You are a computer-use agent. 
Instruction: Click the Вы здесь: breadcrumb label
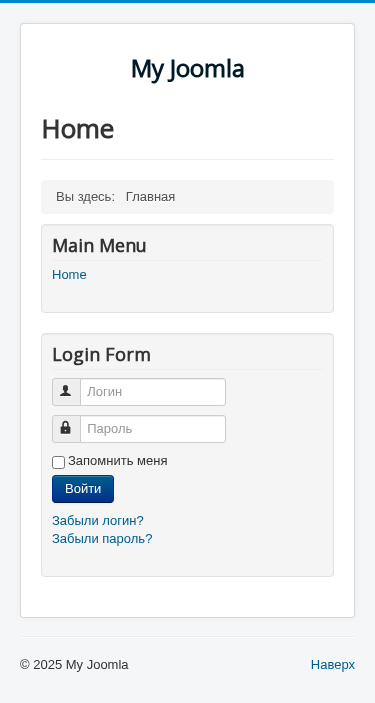[85, 197]
